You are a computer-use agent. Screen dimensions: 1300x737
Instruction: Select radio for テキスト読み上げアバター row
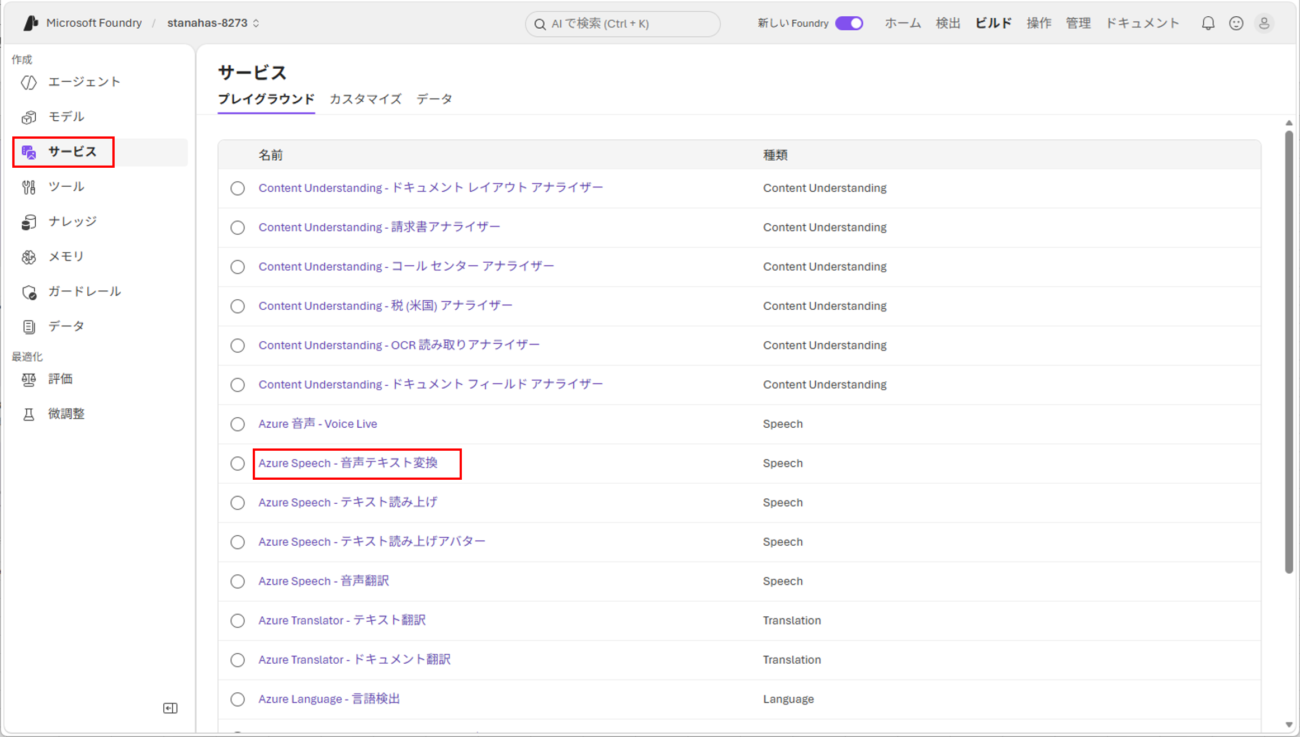pos(237,542)
